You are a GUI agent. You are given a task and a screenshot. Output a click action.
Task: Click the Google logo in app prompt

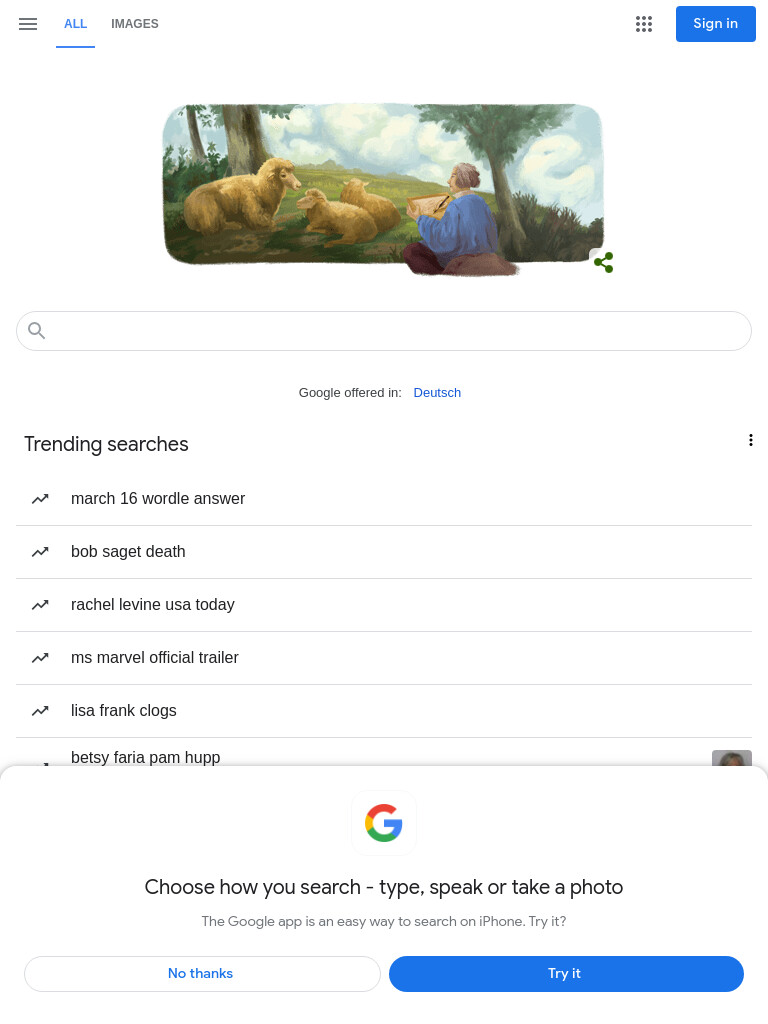pyautogui.click(x=383, y=823)
